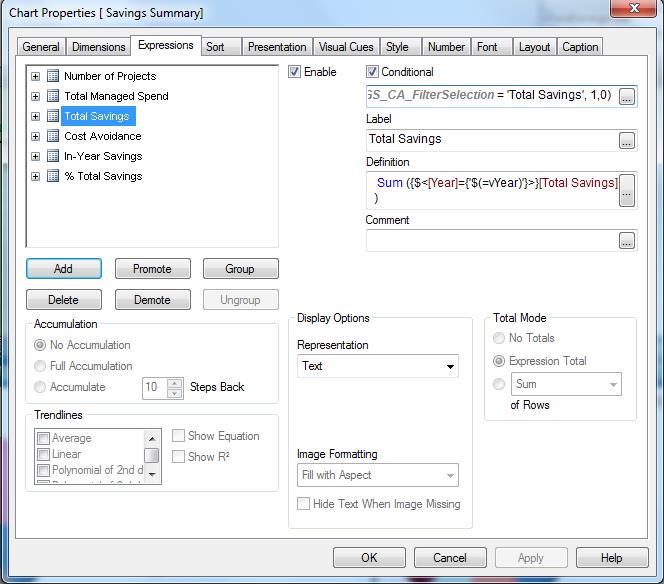The width and height of the screenshot is (664, 584).
Task: Select the No Accumulation radio button
Action: [x=40, y=345]
